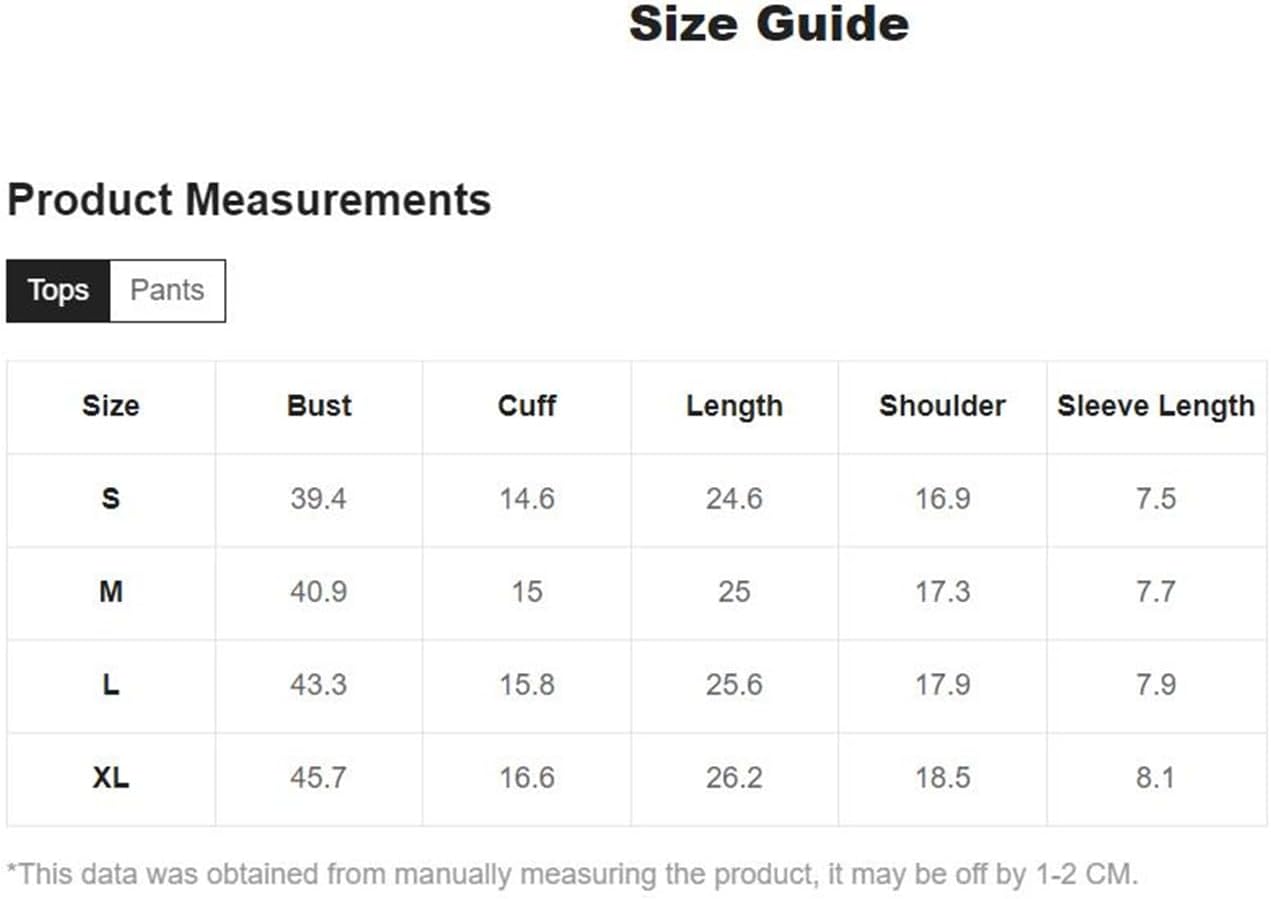Select the Tops tab
The height and width of the screenshot is (899, 1271).
click(58, 291)
